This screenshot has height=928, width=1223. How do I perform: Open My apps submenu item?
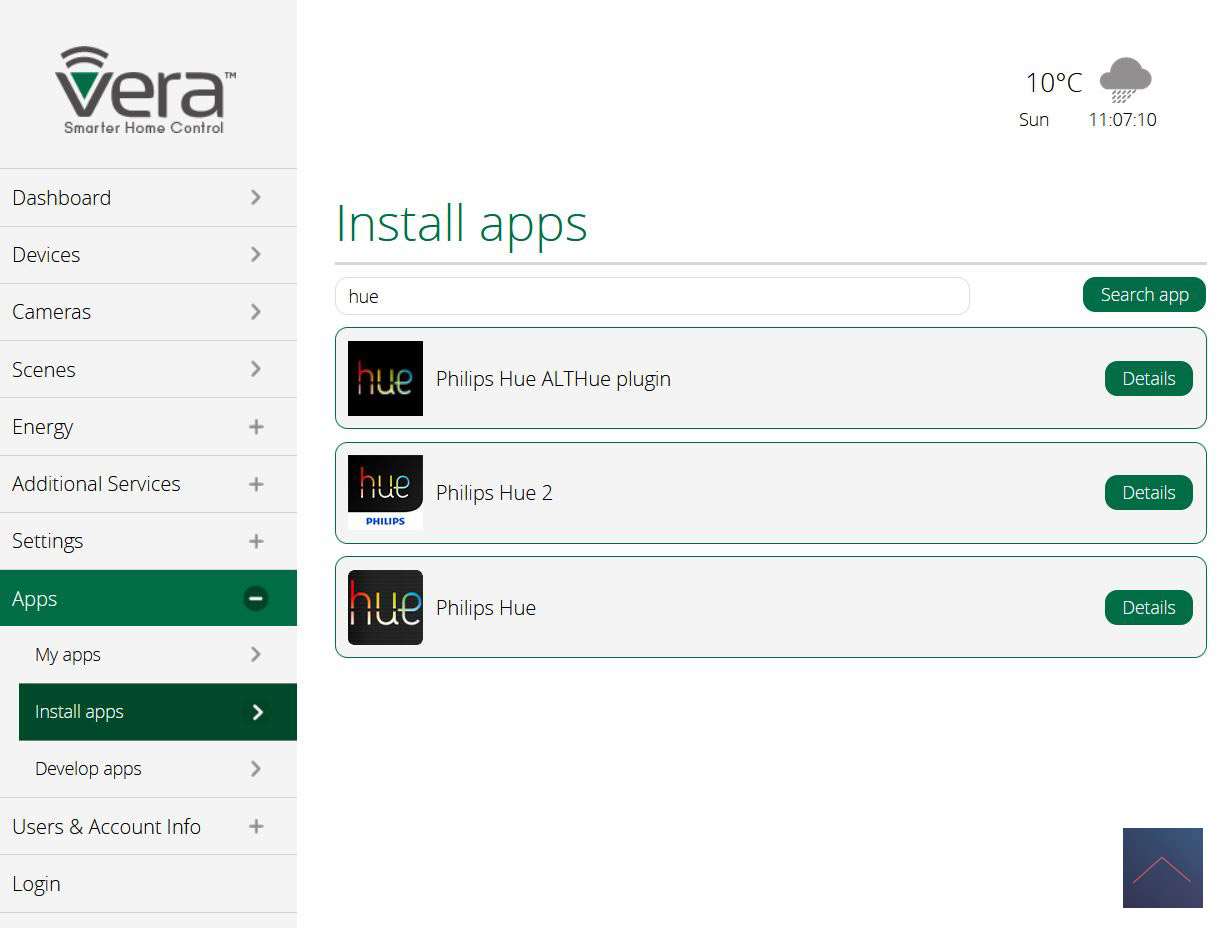click(68, 655)
